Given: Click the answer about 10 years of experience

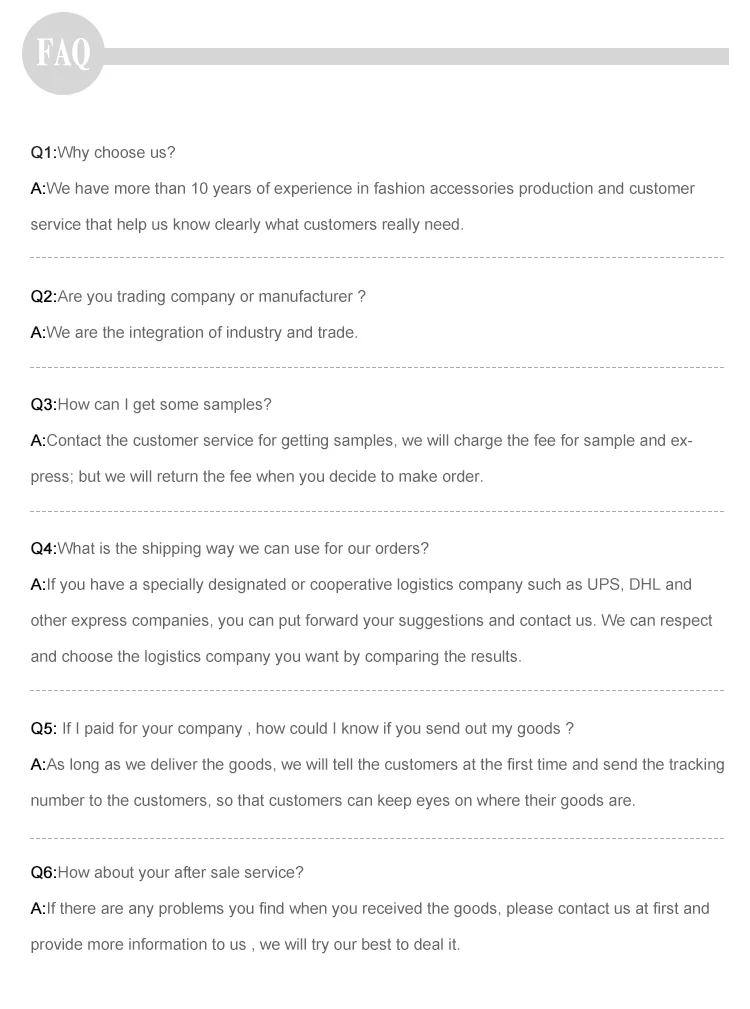Looking at the screenshot, I should [370, 189].
